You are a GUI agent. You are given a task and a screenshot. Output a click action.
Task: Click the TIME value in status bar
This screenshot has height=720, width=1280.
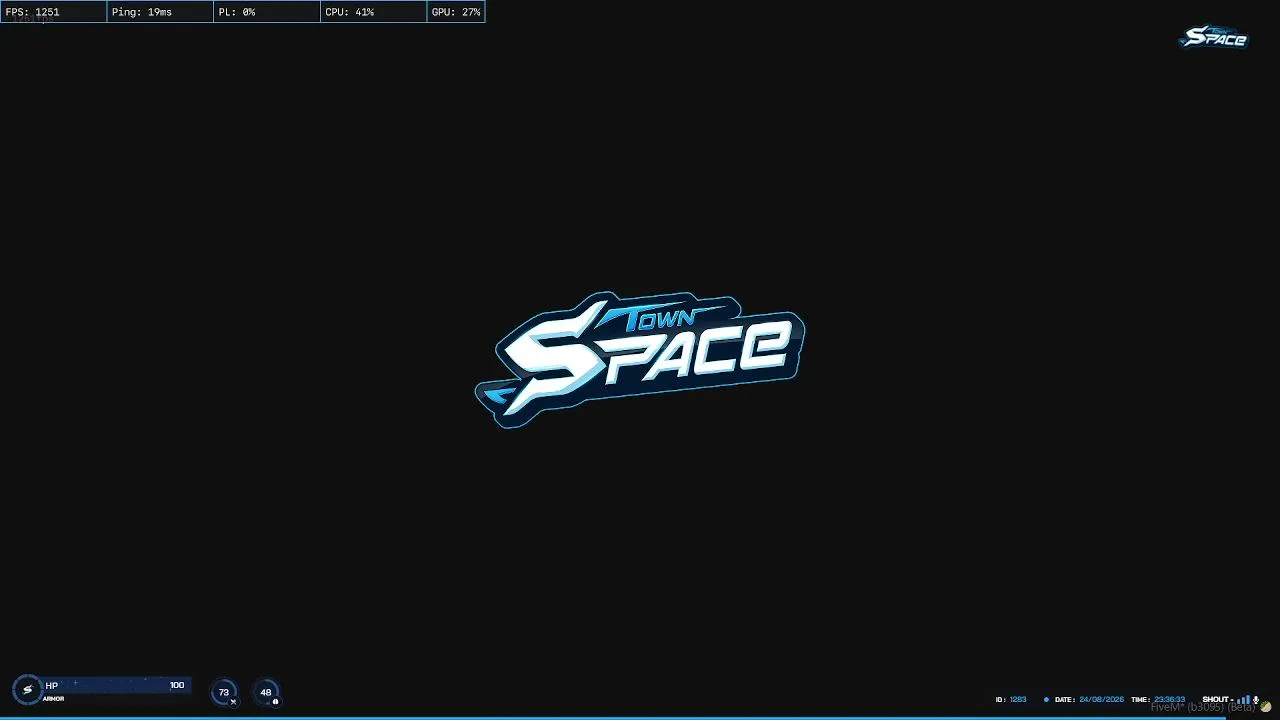click(1170, 700)
